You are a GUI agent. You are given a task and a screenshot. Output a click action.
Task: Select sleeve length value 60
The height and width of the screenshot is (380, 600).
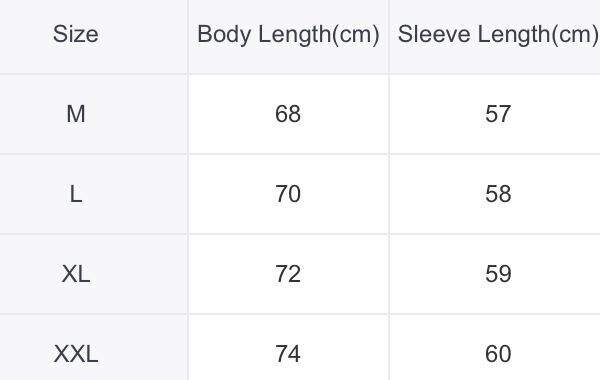[x=498, y=354]
